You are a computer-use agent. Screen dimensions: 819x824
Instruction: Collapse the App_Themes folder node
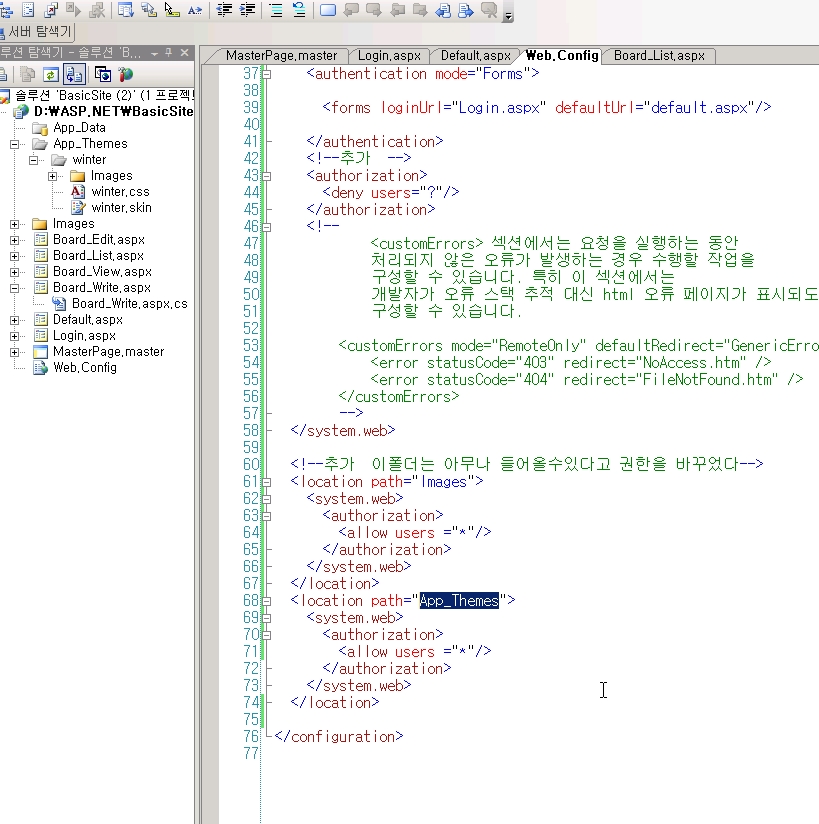[15, 144]
